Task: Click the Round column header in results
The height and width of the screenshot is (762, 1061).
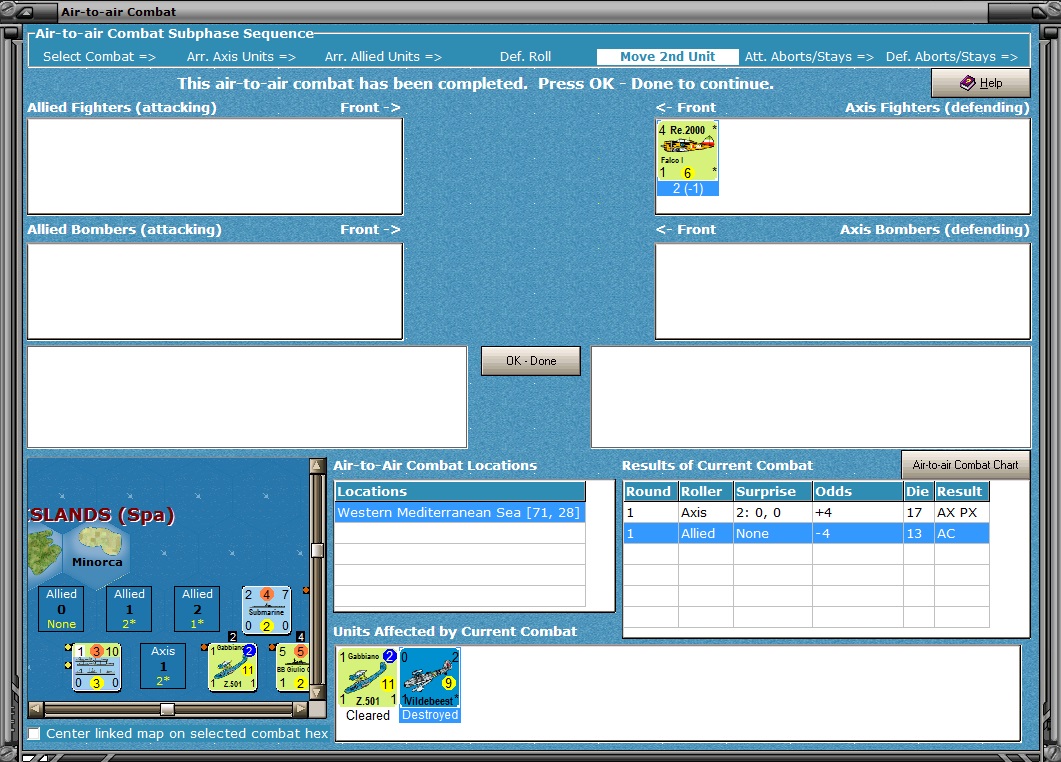Action: pos(650,491)
